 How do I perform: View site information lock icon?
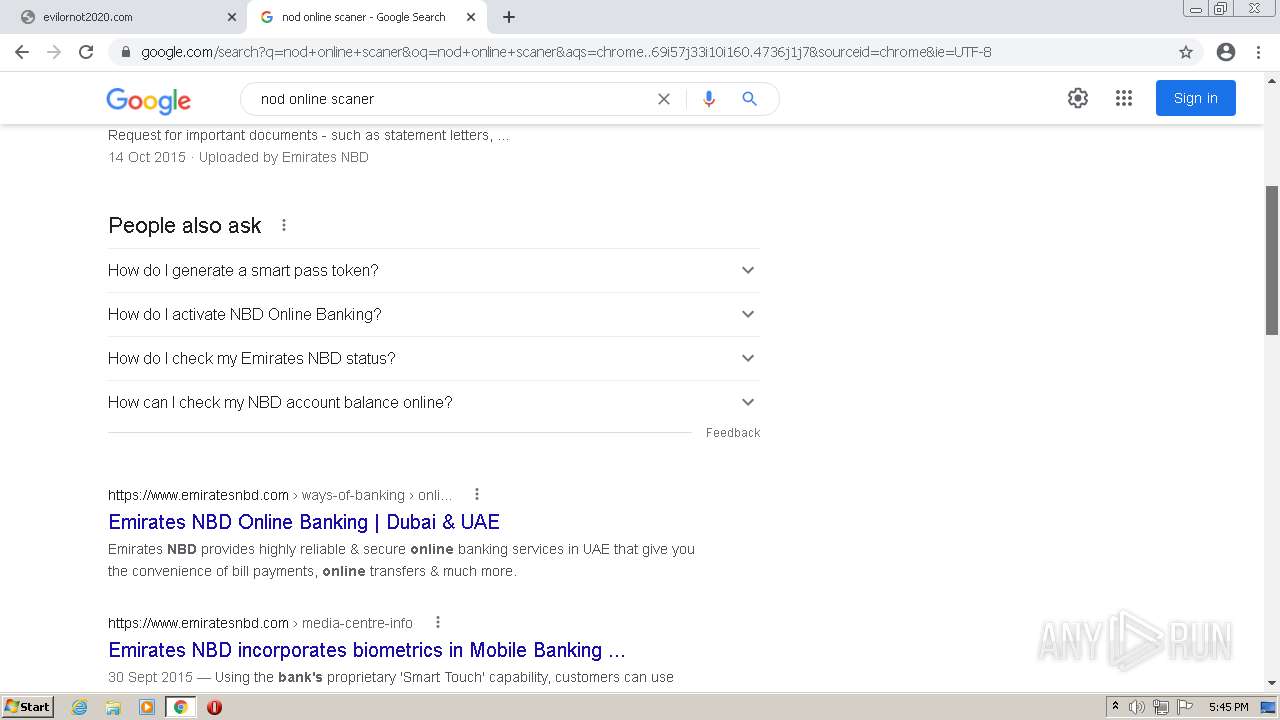(126, 52)
